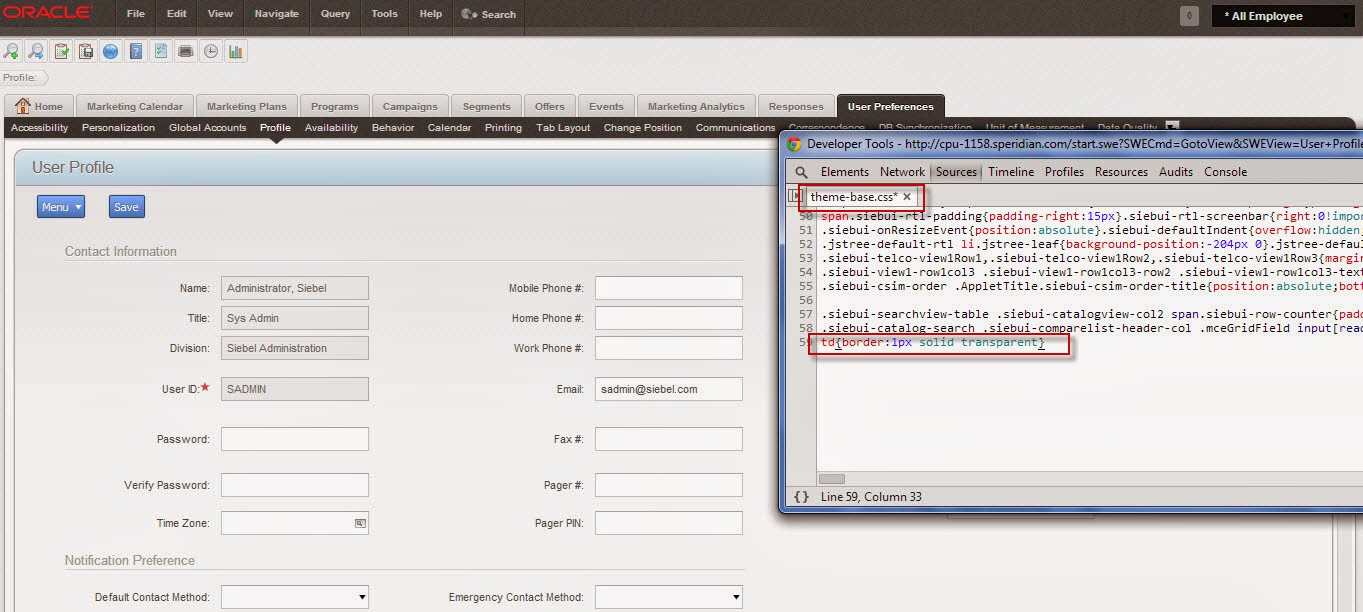The image size is (1363, 612).
Task: Click the clipboard with checkmark toolbar icon
Action: tap(61, 51)
